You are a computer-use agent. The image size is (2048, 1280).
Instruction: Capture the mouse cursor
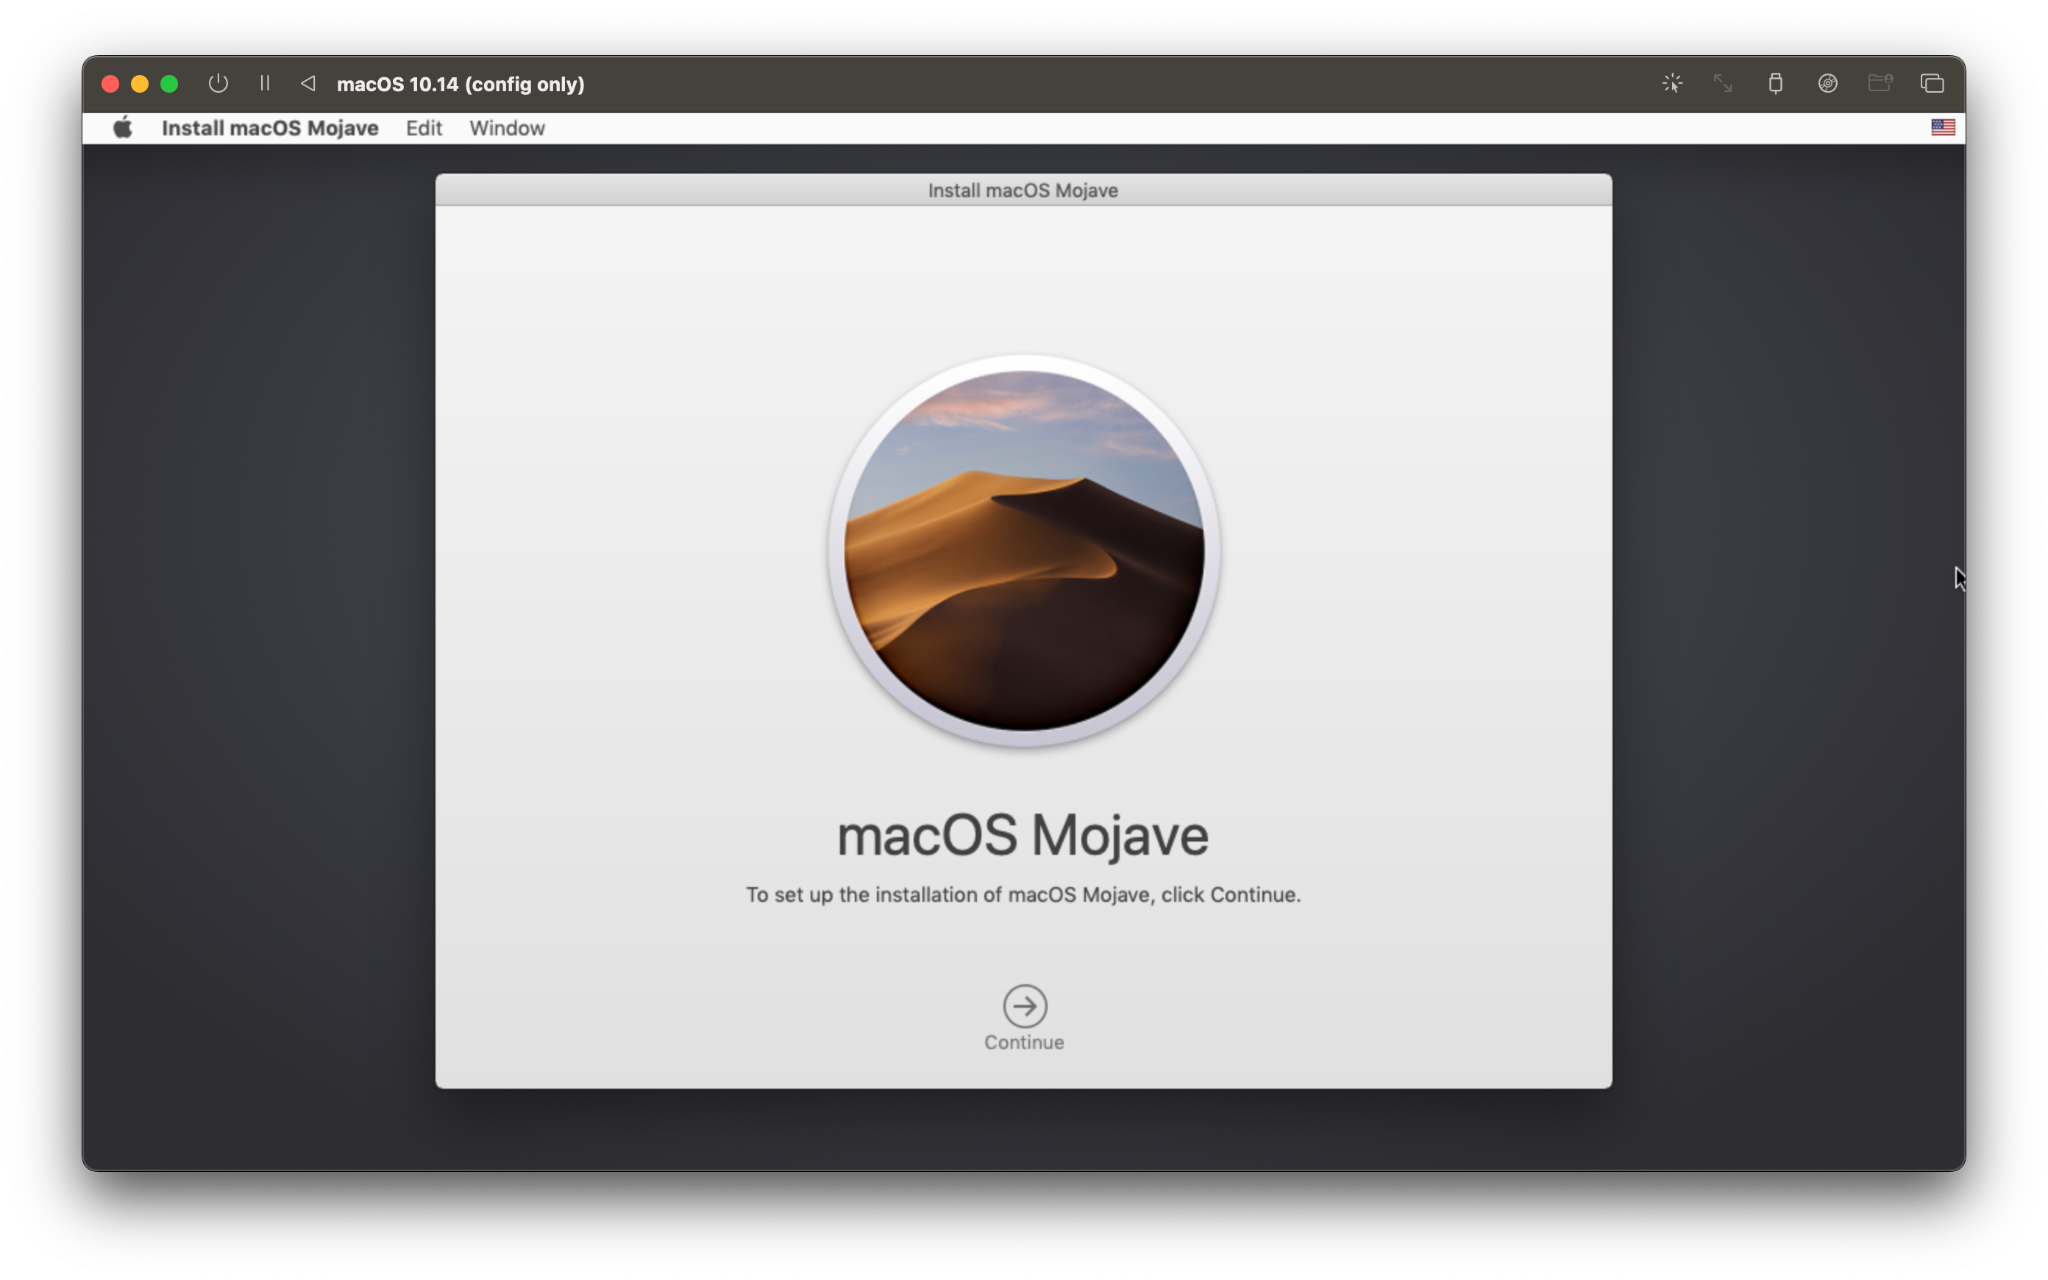coord(1673,83)
